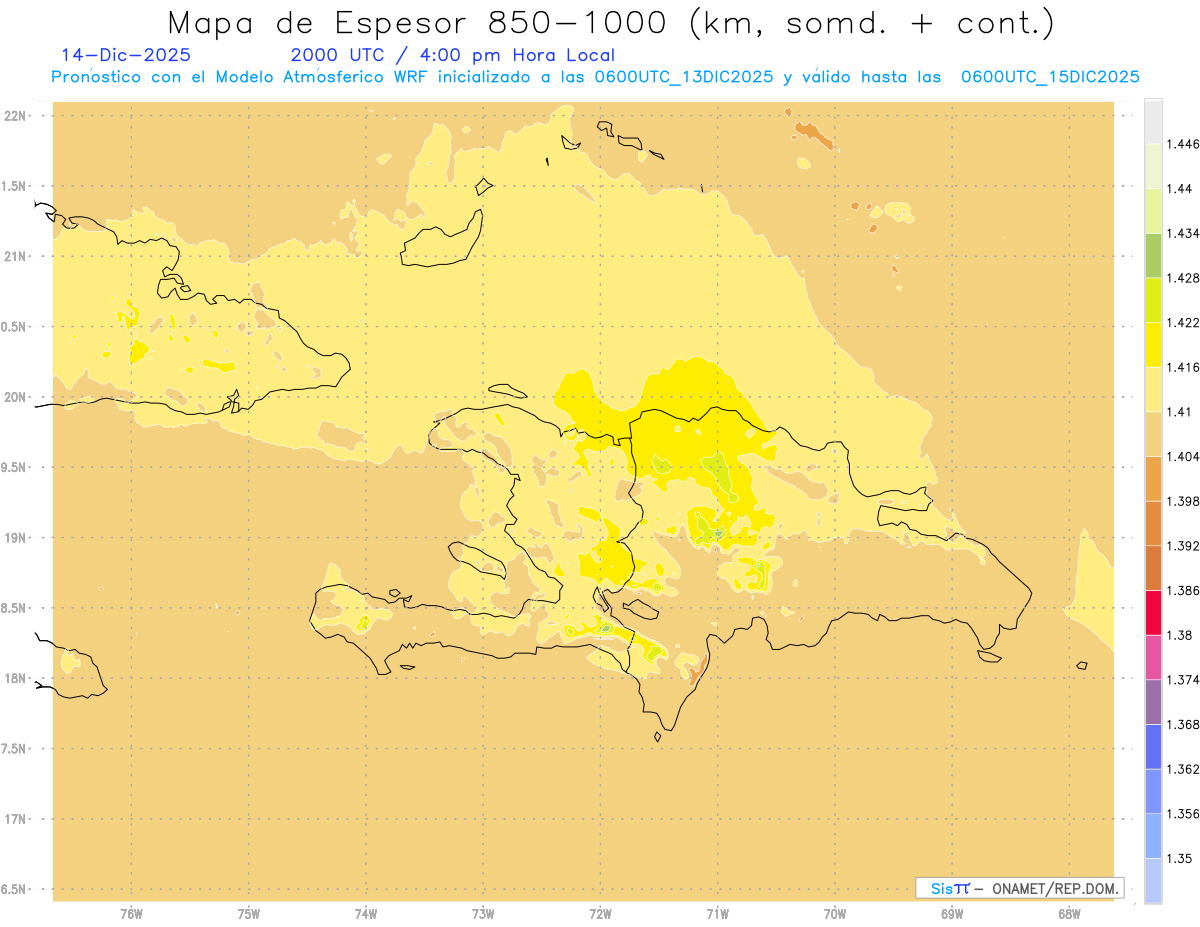Click the yellow-green legend swatch between 1.422 and 1.428
The image size is (1200, 927).
[1153, 300]
